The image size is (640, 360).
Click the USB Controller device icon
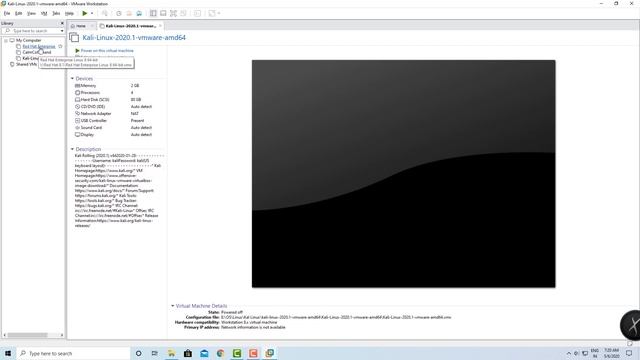(78, 120)
